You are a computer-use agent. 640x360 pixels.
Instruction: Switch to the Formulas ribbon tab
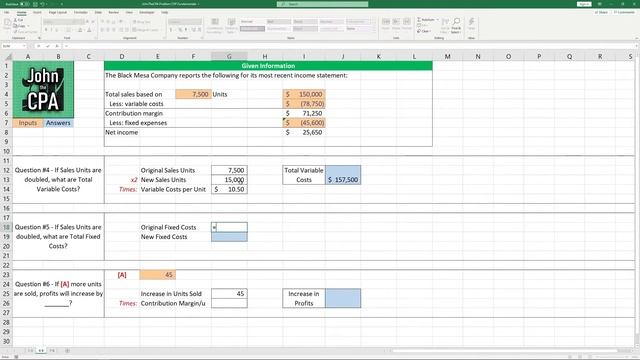[80, 13]
